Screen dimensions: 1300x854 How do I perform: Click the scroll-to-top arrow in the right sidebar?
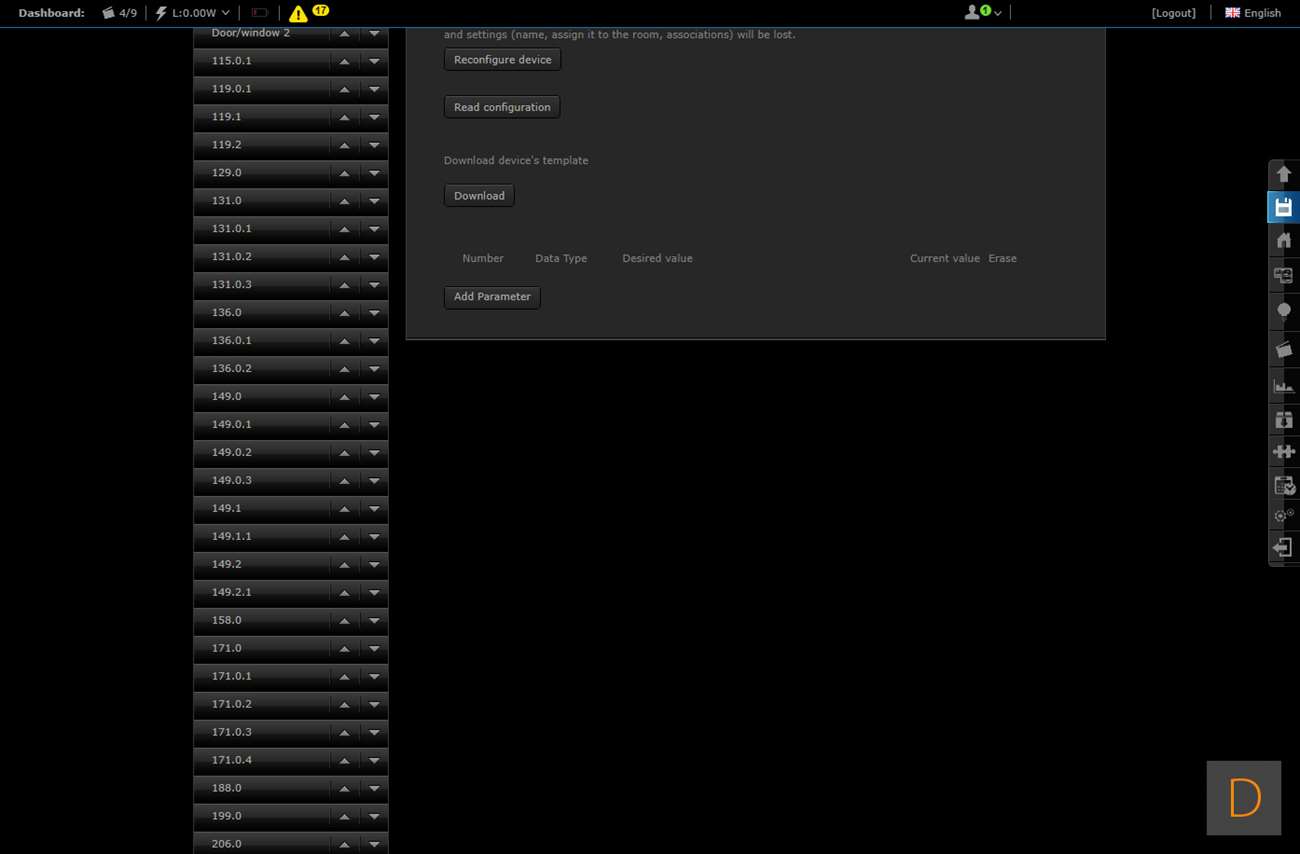(1284, 174)
